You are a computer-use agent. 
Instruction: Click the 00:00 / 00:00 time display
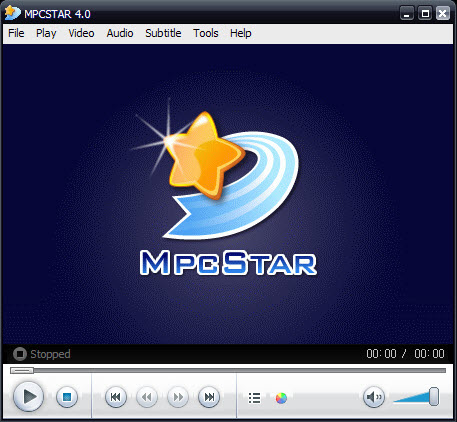pyautogui.click(x=405, y=354)
